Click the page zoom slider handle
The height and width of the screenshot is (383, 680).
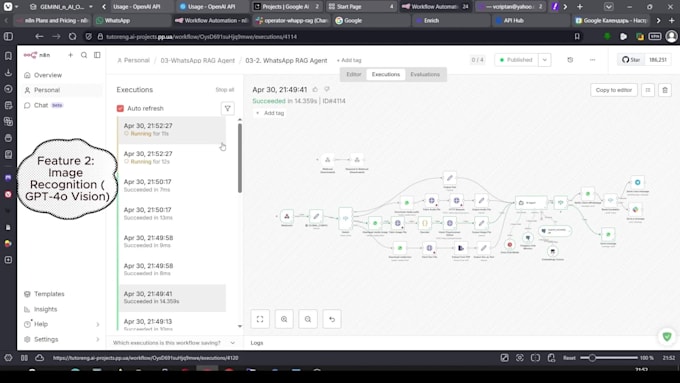592,358
